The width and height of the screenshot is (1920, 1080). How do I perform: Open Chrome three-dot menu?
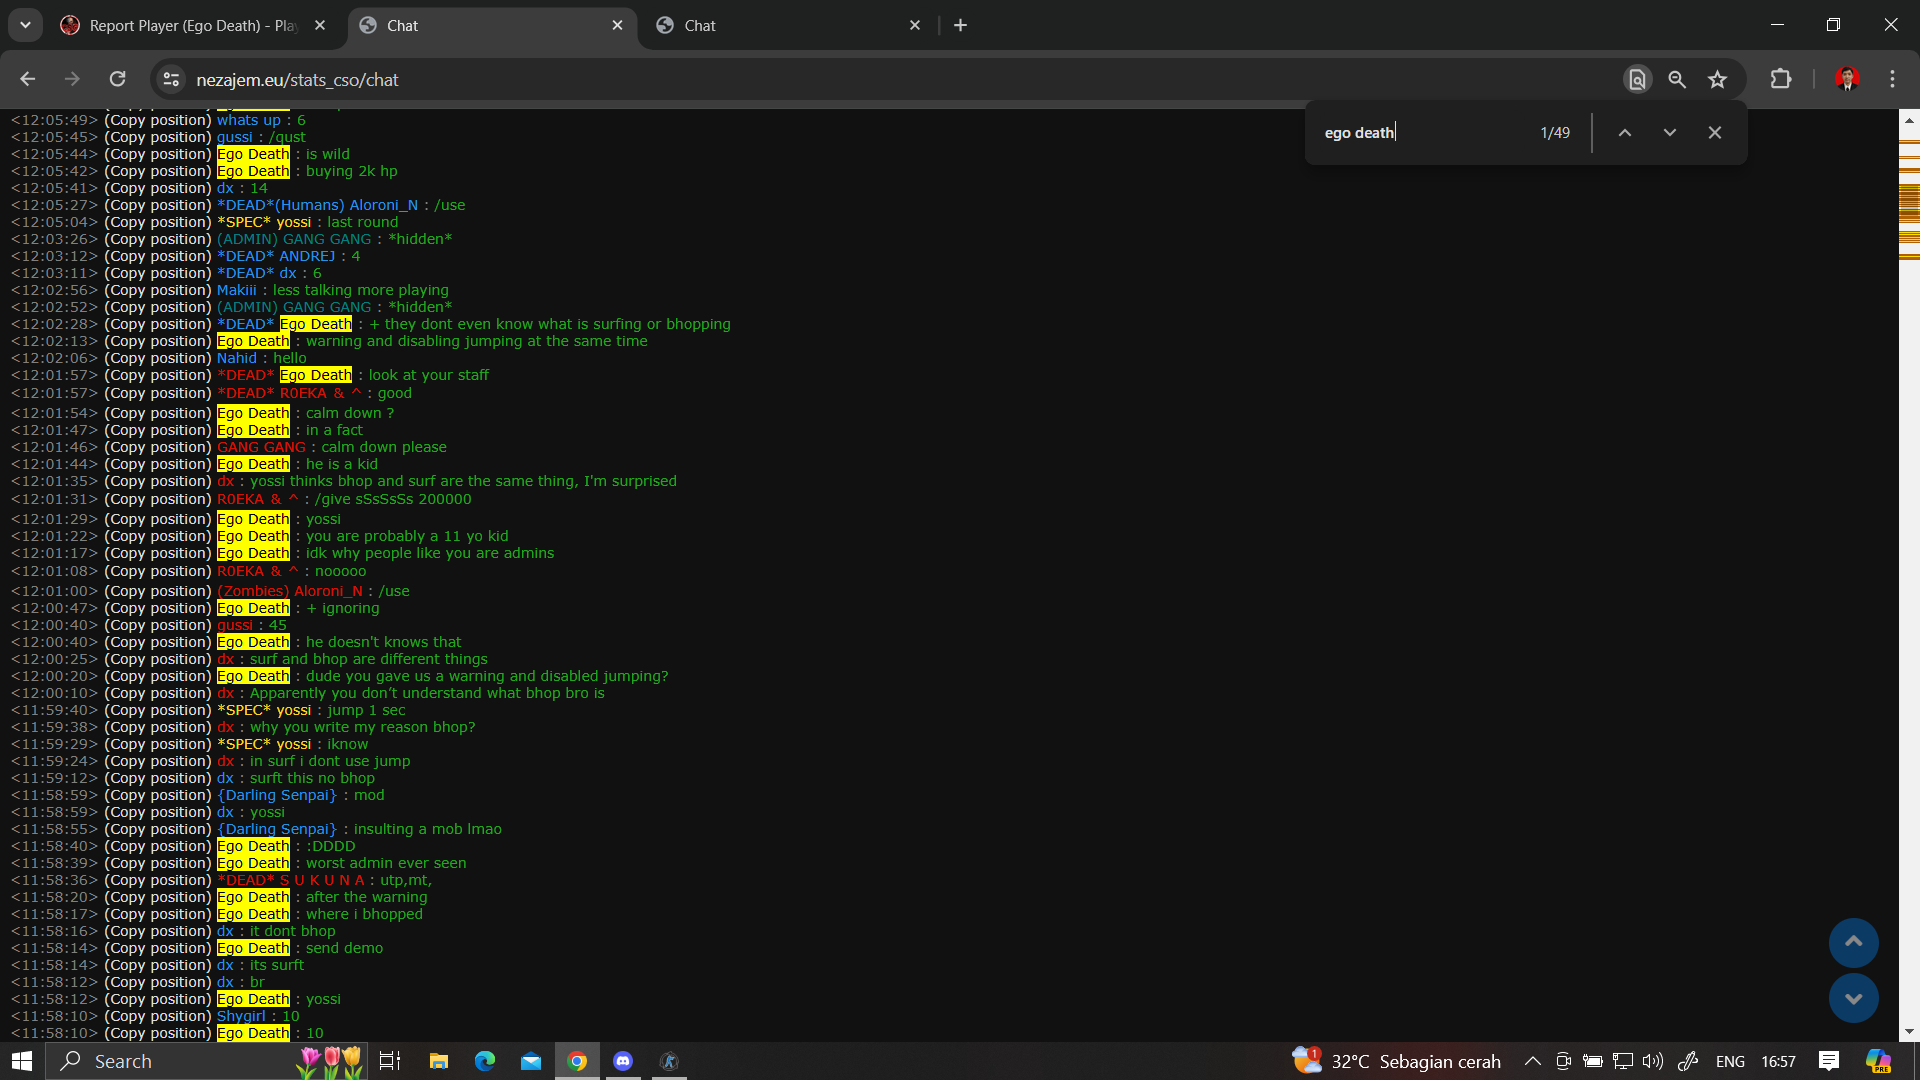[x=1892, y=79]
